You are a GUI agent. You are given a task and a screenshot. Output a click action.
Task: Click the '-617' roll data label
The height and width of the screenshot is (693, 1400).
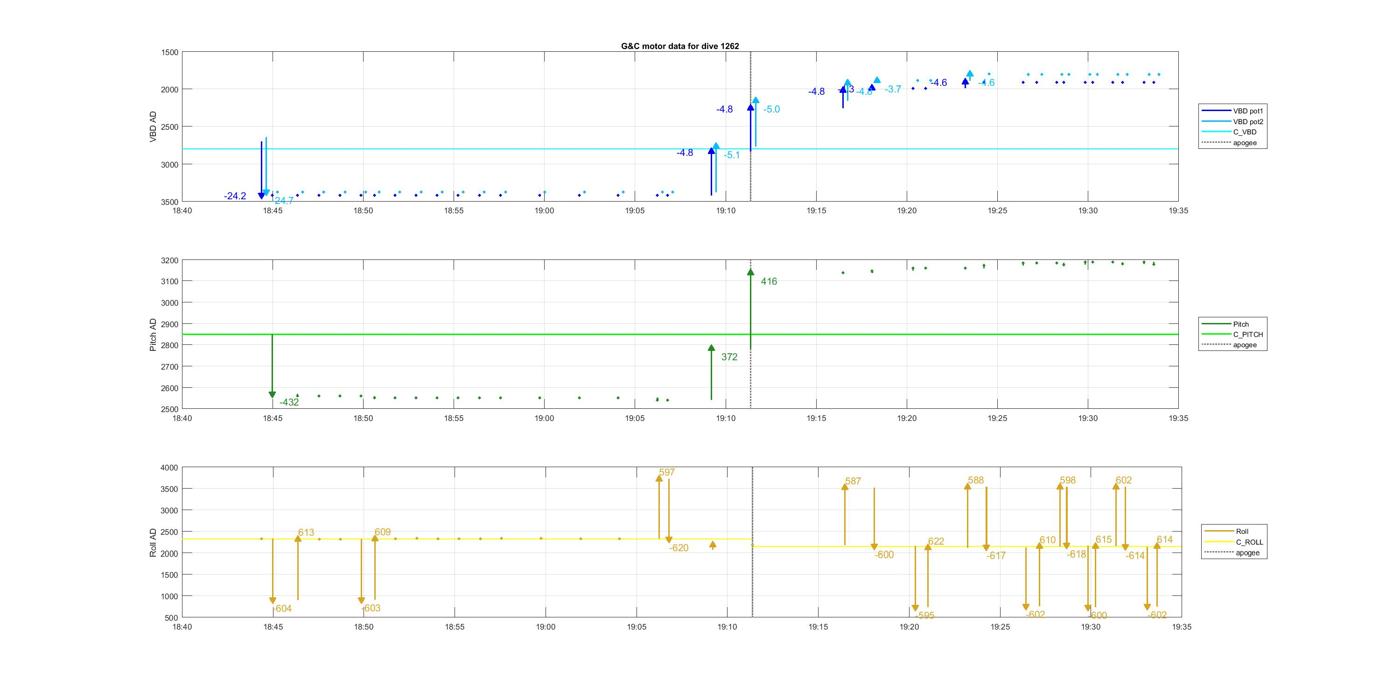[x=996, y=556]
